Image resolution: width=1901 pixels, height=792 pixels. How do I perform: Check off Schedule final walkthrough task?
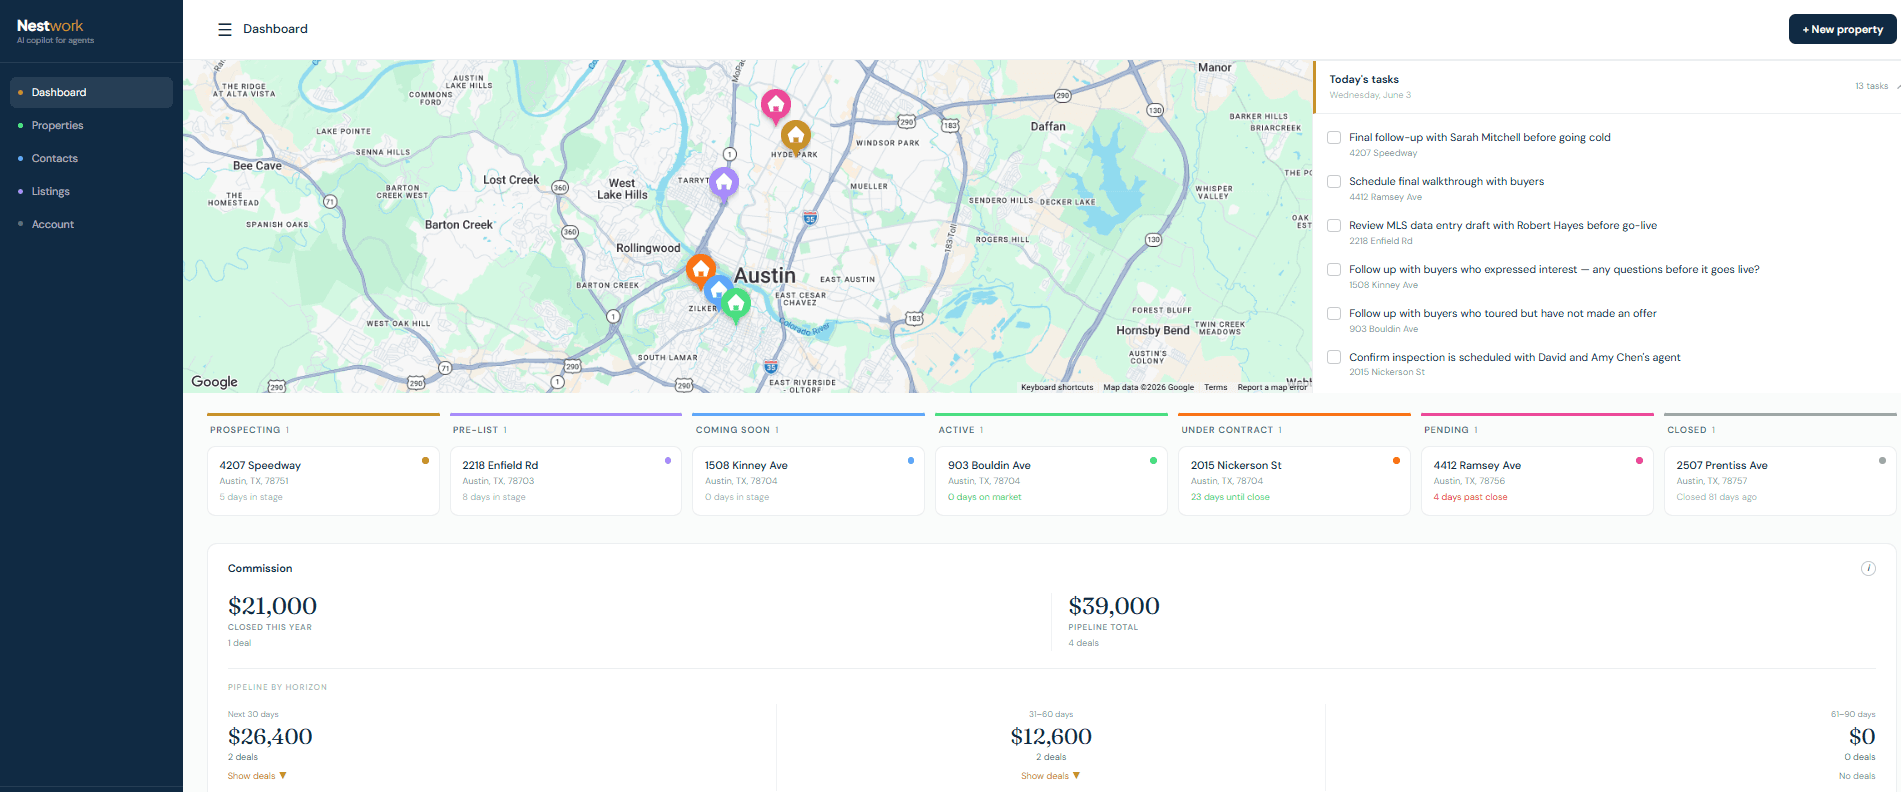pyautogui.click(x=1334, y=182)
